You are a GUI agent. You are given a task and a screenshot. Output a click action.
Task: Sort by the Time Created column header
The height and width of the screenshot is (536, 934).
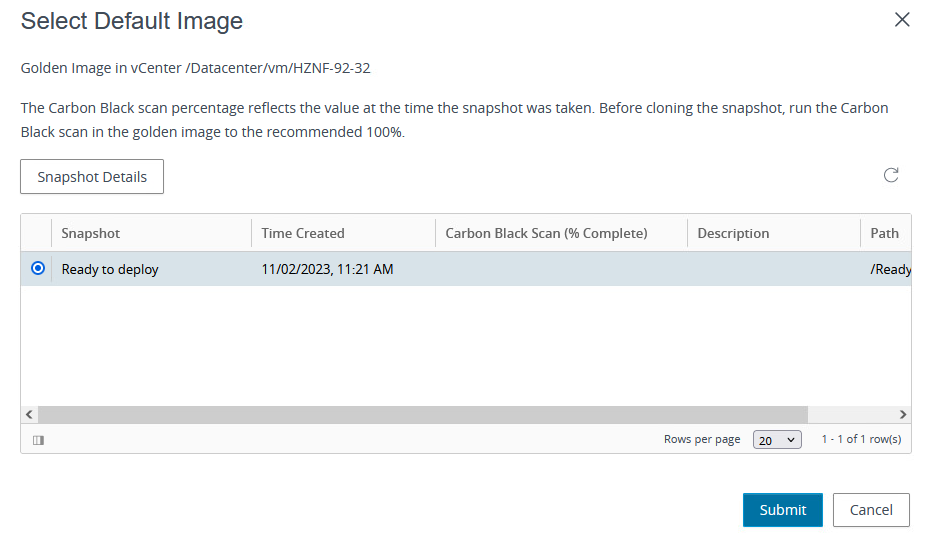303,233
